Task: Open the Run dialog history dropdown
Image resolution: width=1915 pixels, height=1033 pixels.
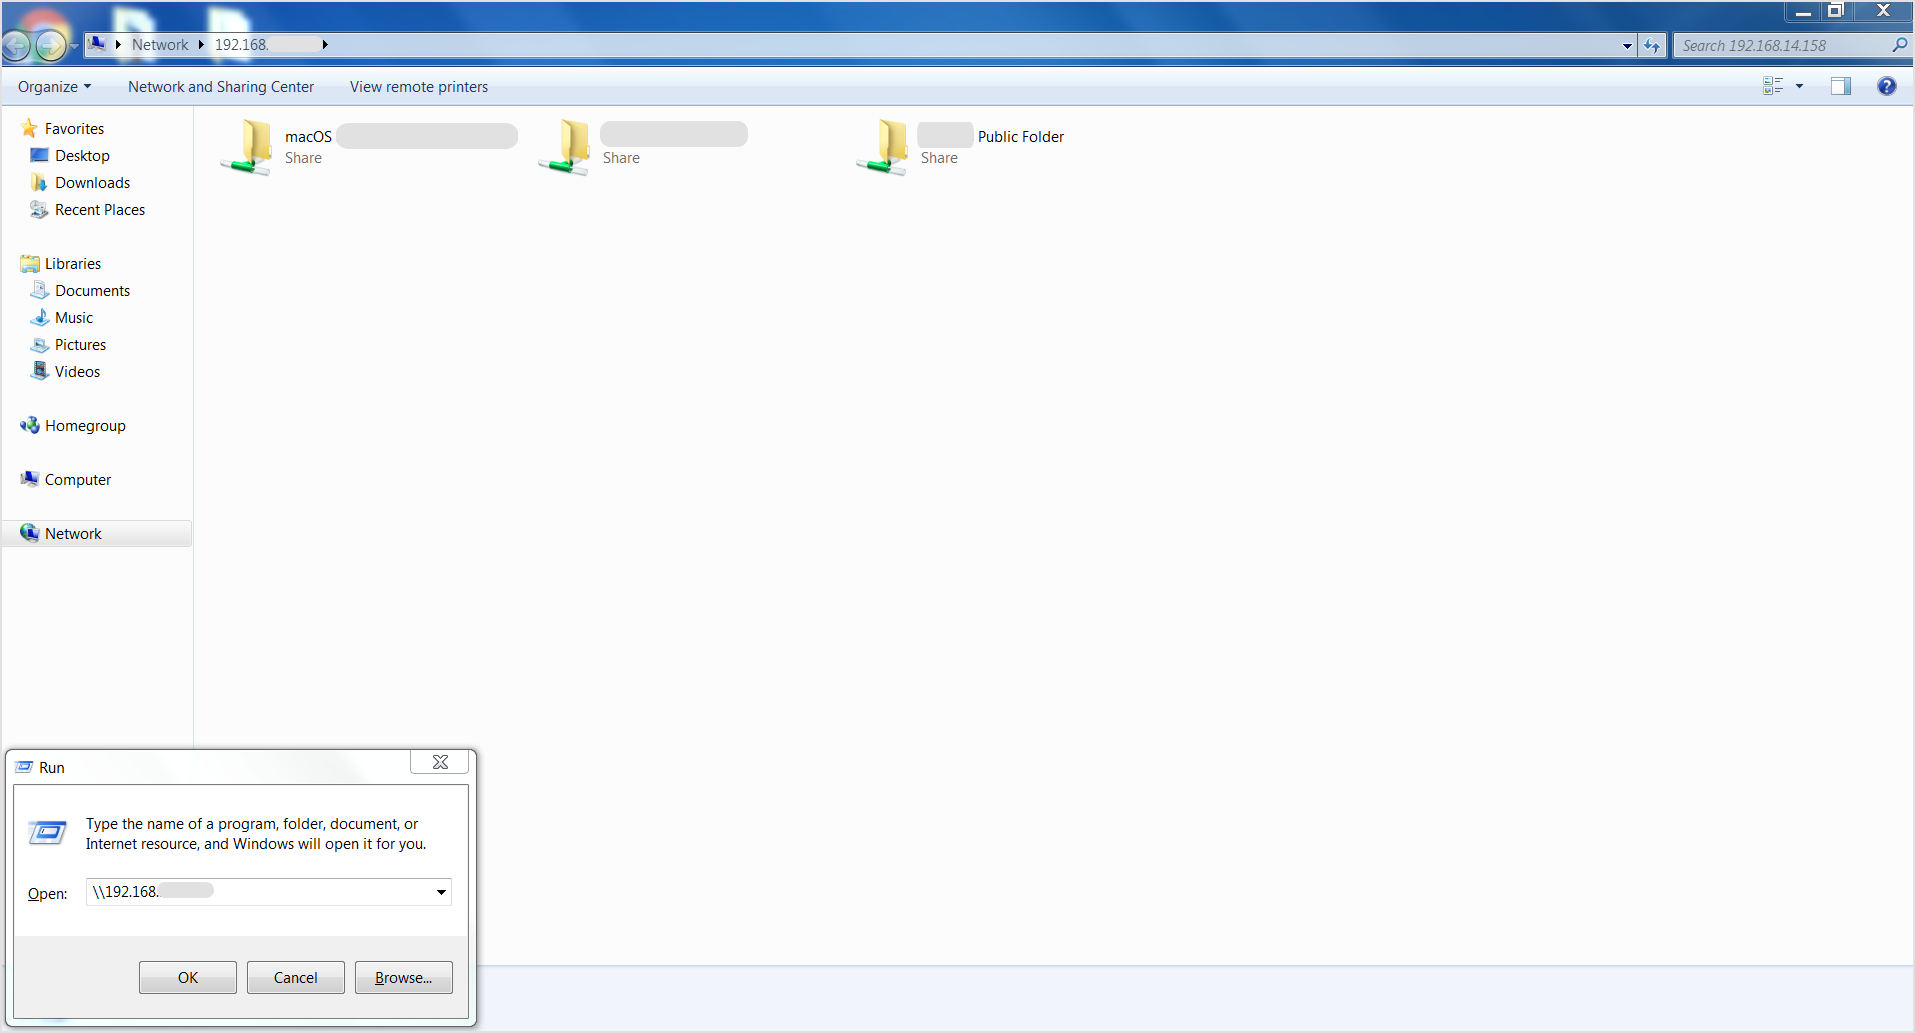Action: tap(440, 892)
